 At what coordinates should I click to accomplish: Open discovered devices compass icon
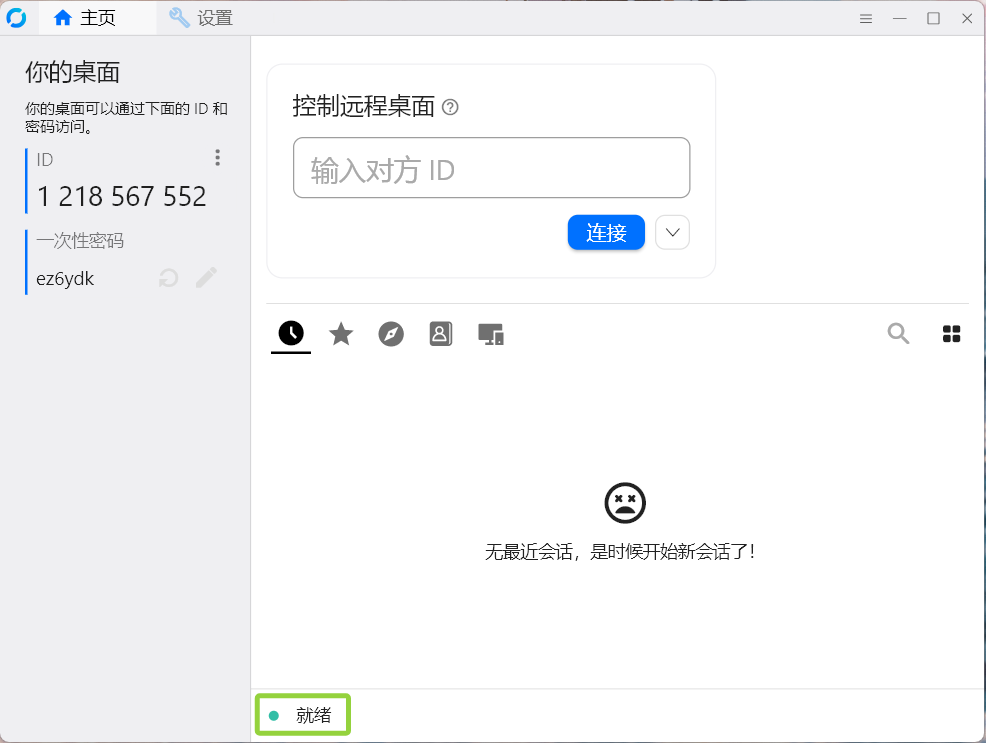391,334
